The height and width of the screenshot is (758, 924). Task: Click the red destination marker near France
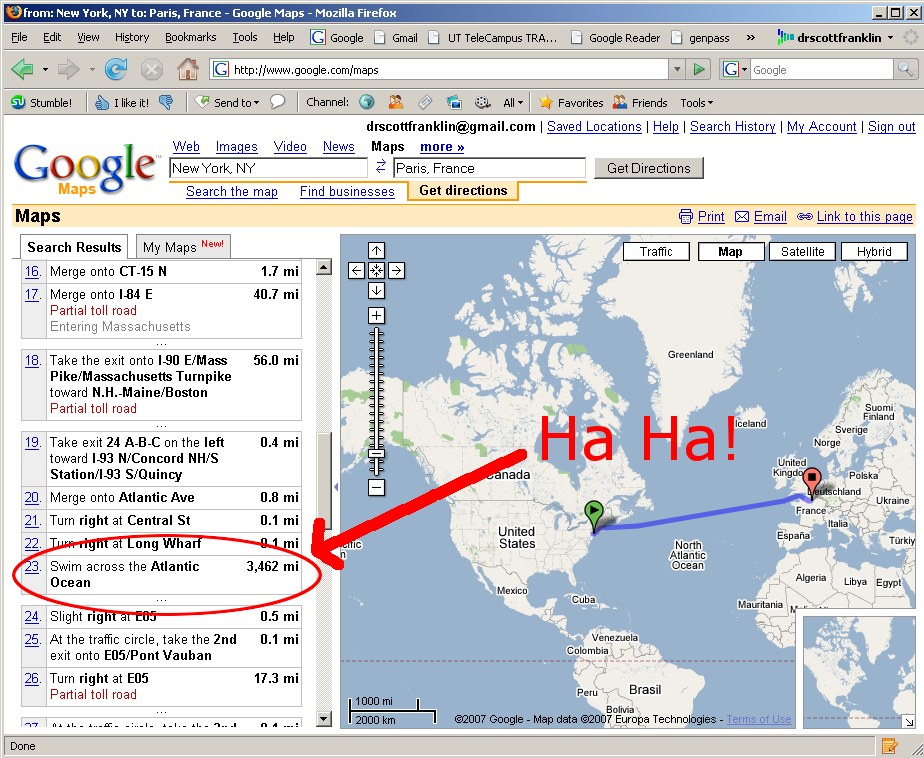(x=812, y=481)
